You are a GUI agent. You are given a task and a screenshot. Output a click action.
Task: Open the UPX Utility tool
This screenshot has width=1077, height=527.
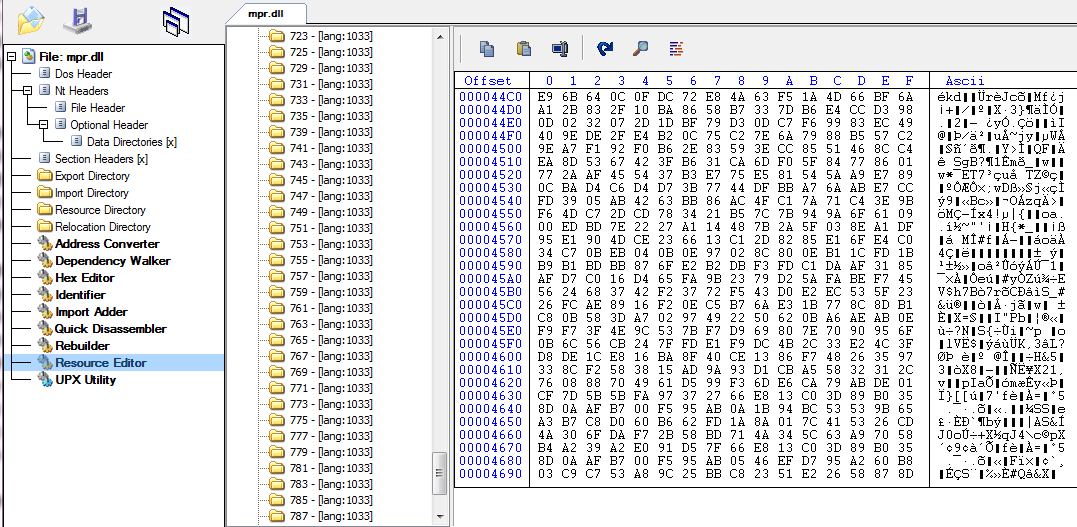(85, 380)
